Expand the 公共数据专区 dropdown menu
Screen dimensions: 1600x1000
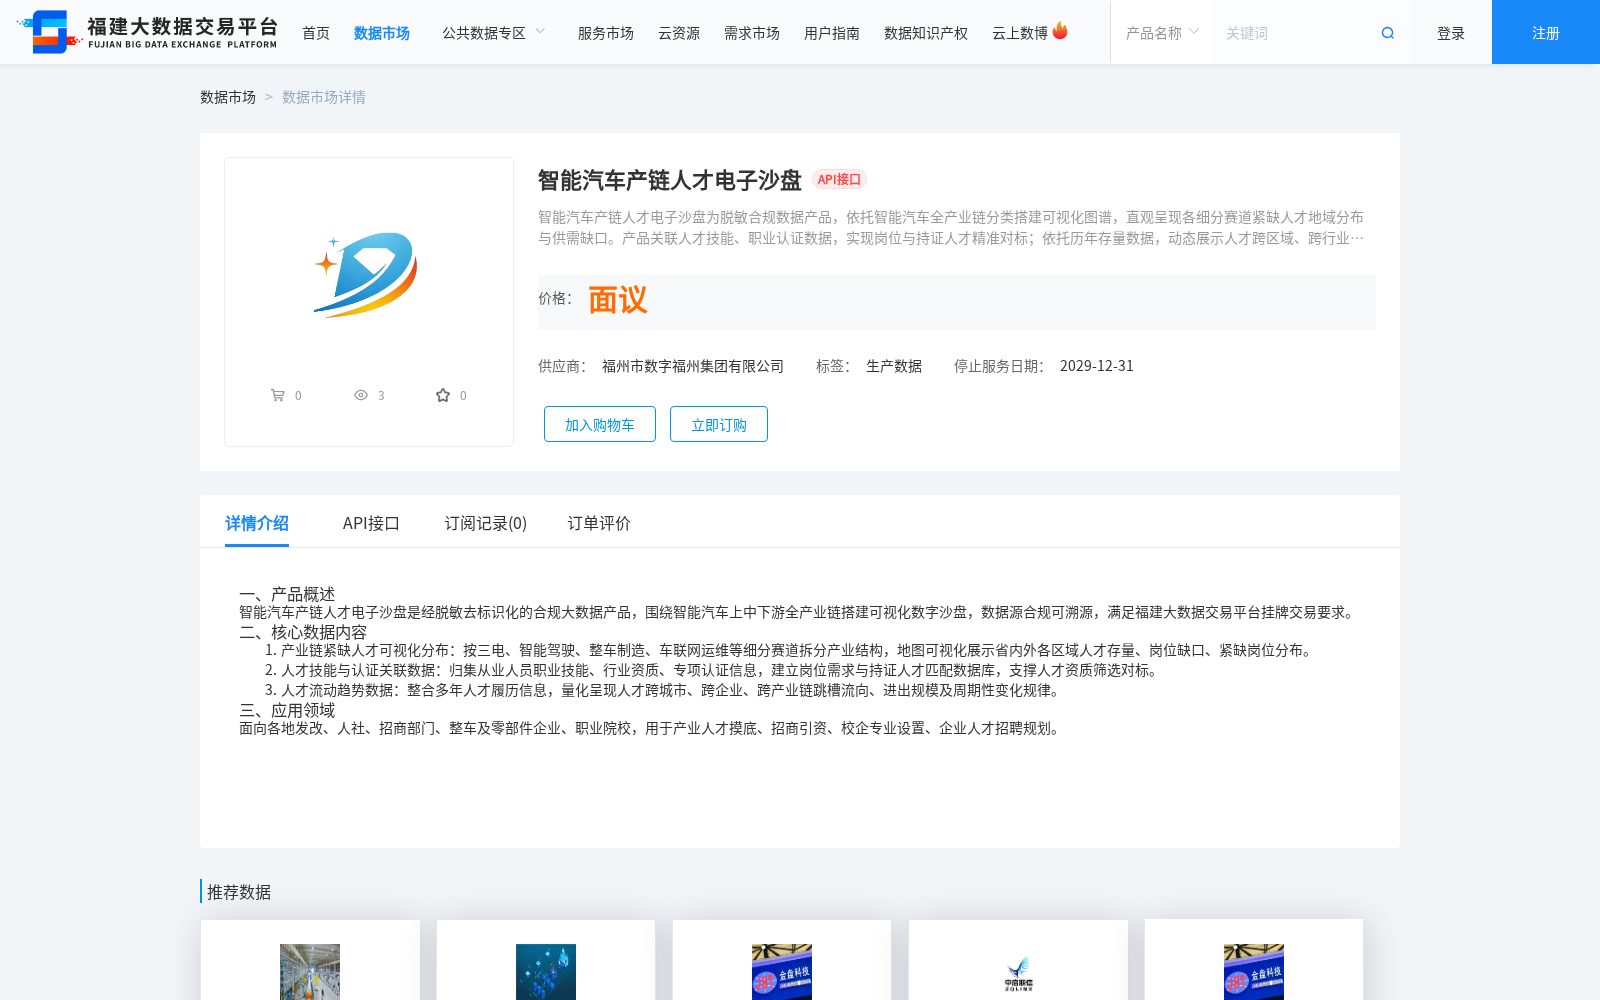494,33
